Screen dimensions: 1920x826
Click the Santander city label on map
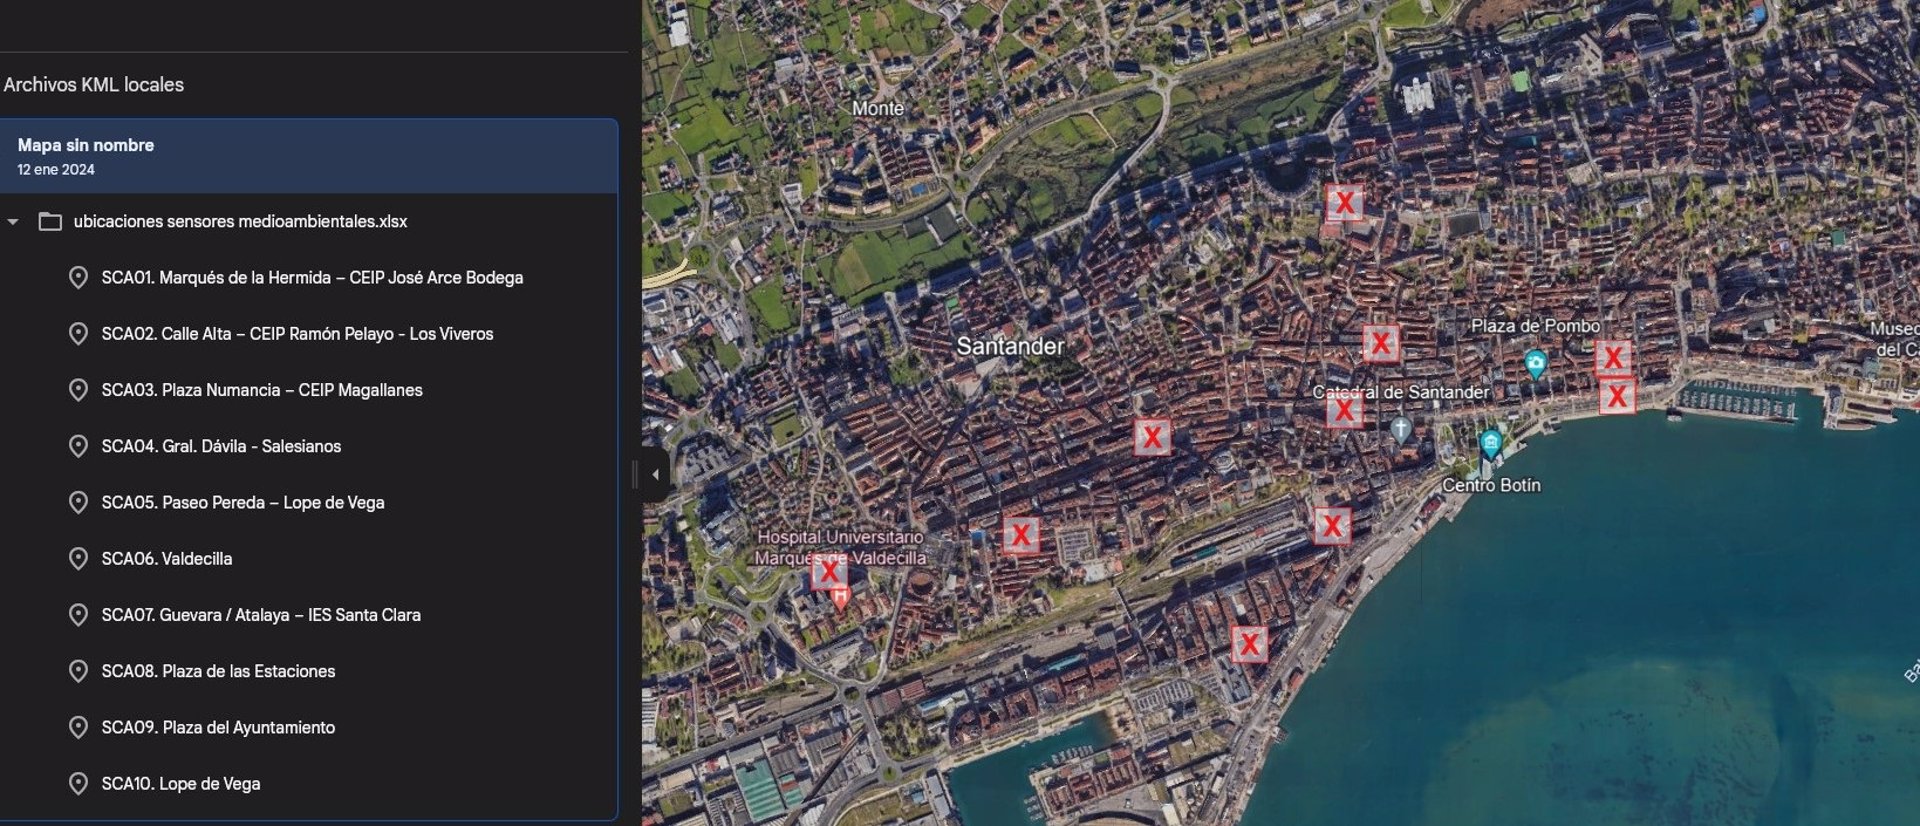coord(1010,346)
